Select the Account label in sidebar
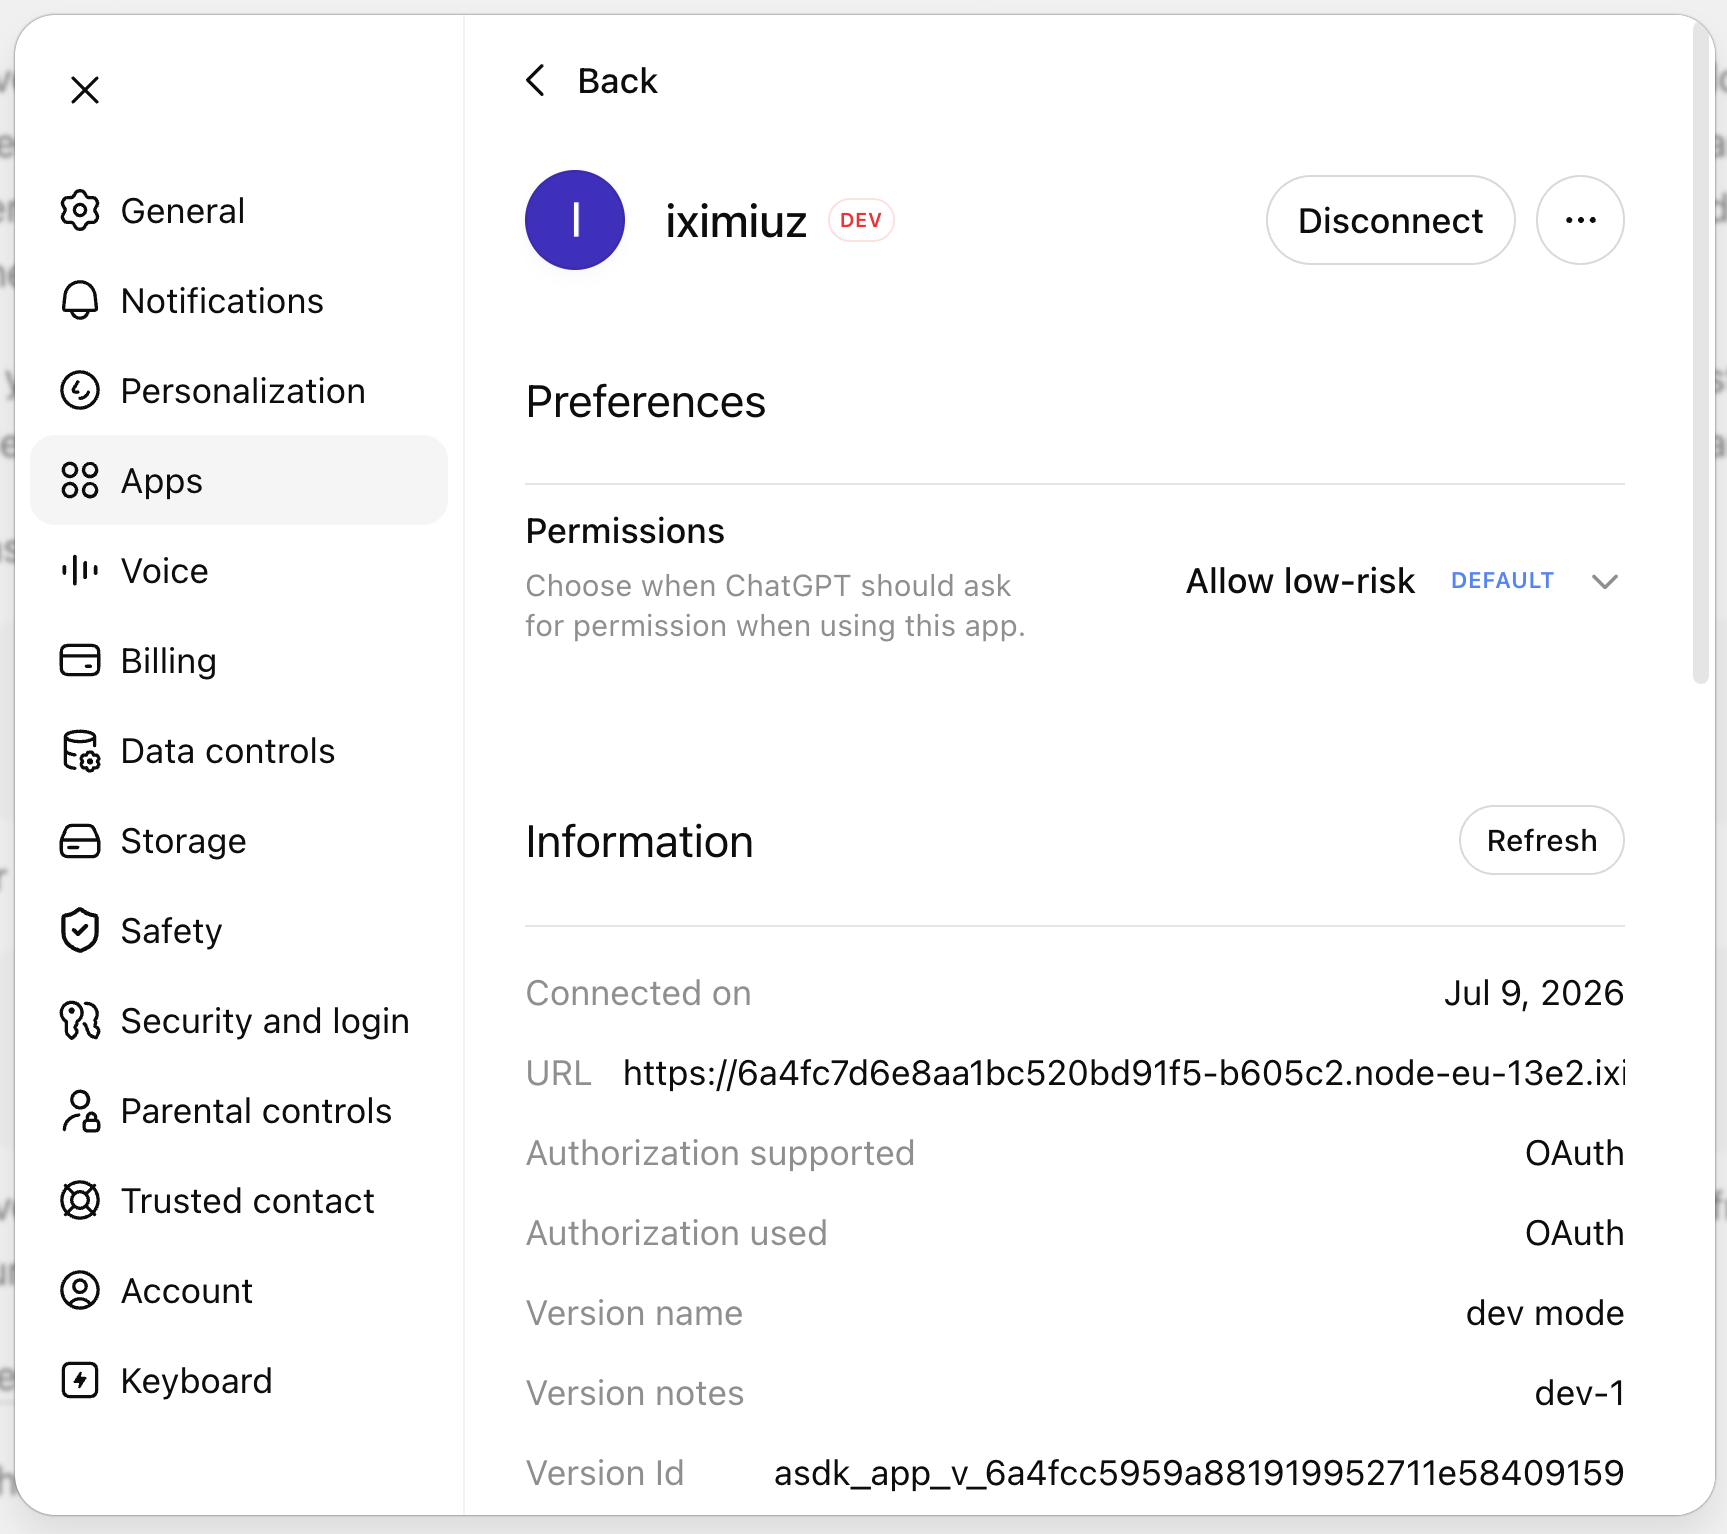Viewport: 1727px width, 1534px height. 187,1291
